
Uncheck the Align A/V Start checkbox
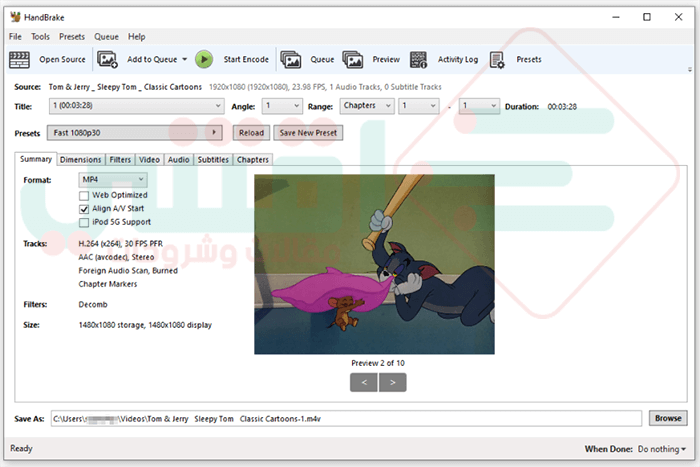pyautogui.click(x=84, y=209)
